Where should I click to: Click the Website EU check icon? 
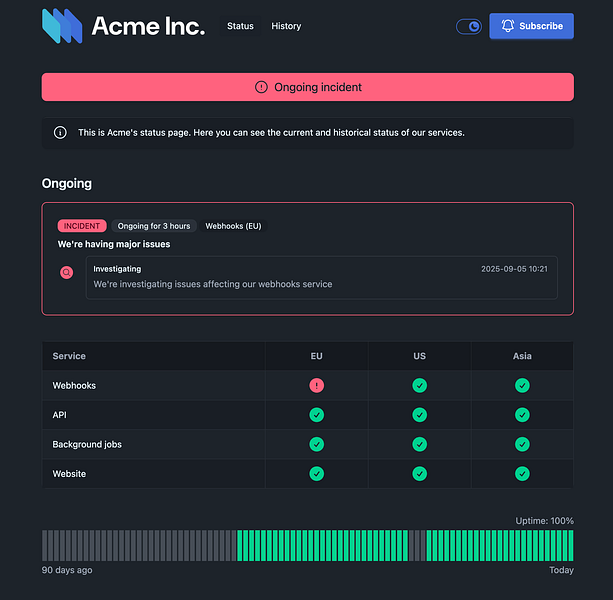coord(317,474)
